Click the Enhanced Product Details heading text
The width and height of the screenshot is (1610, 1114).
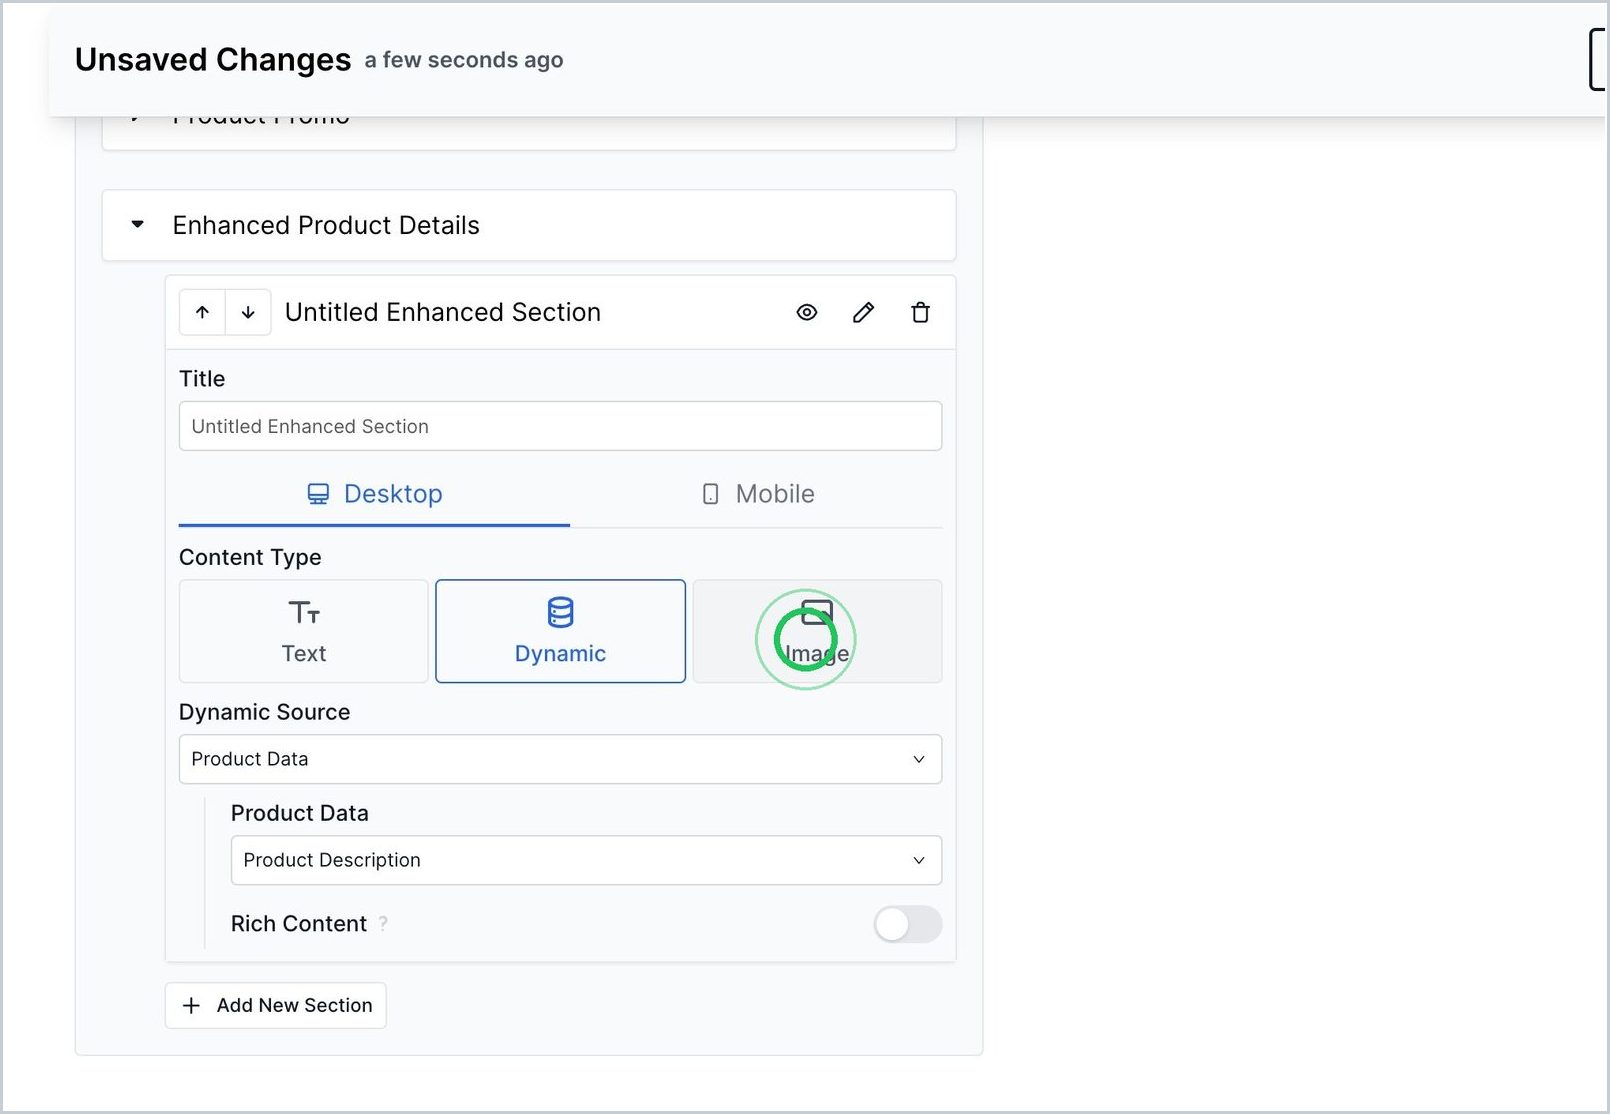click(x=326, y=225)
